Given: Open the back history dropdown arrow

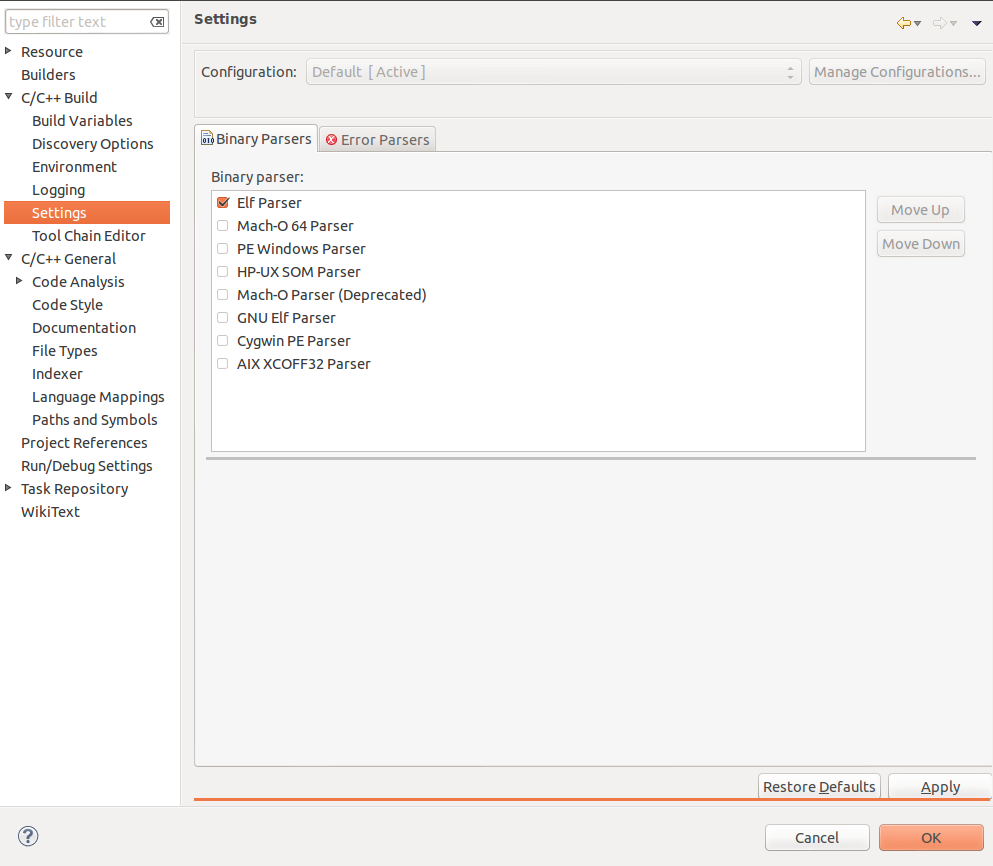Looking at the screenshot, I should (918, 24).
